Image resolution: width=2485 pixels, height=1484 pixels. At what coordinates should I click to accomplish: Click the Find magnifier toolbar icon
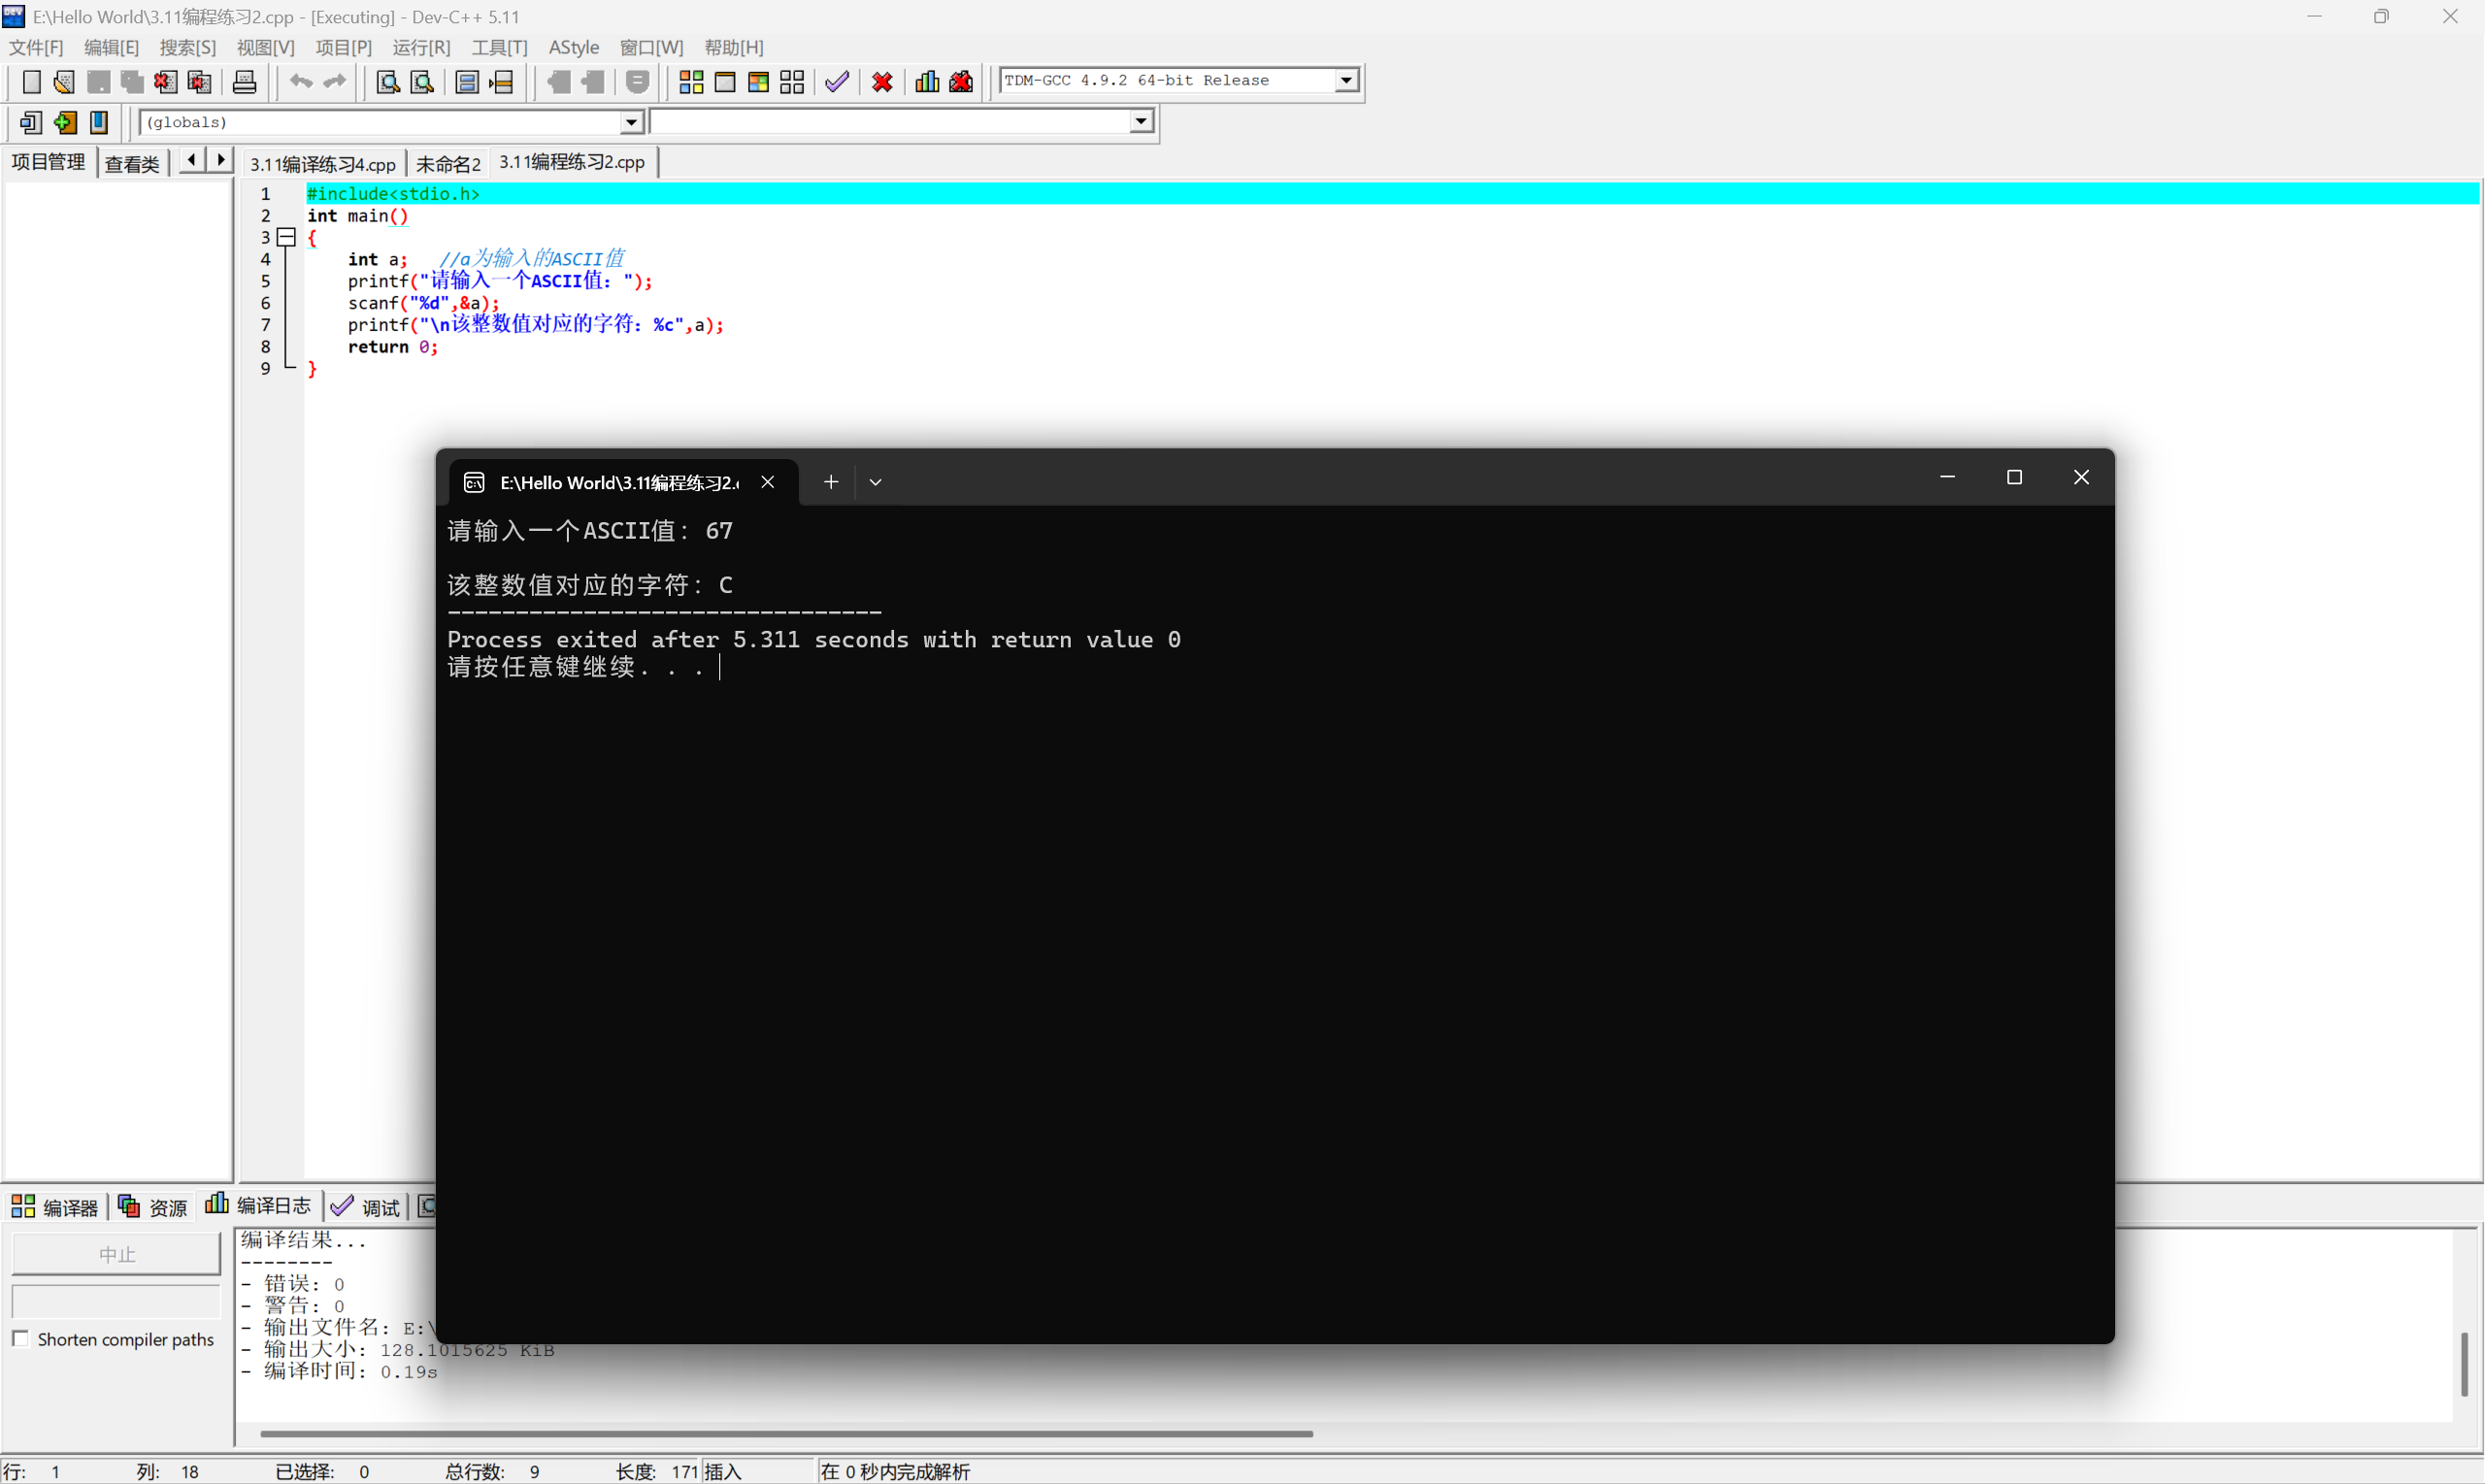point(387,82)
